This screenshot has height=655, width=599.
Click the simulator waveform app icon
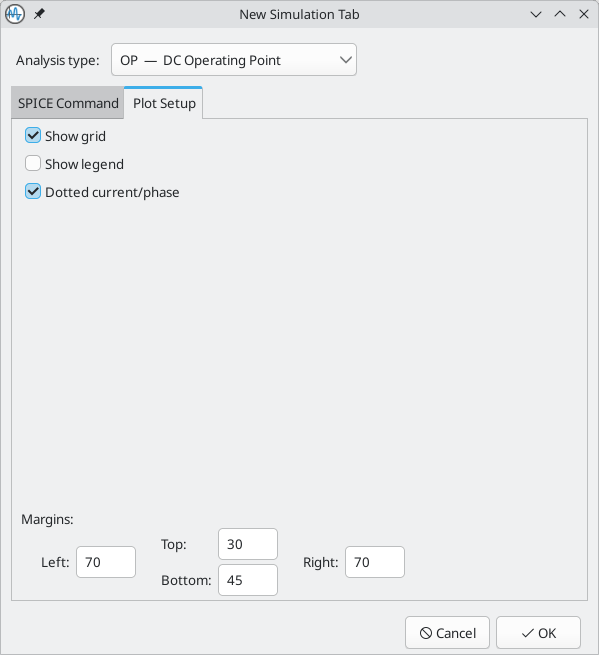(x=15, y=14)
